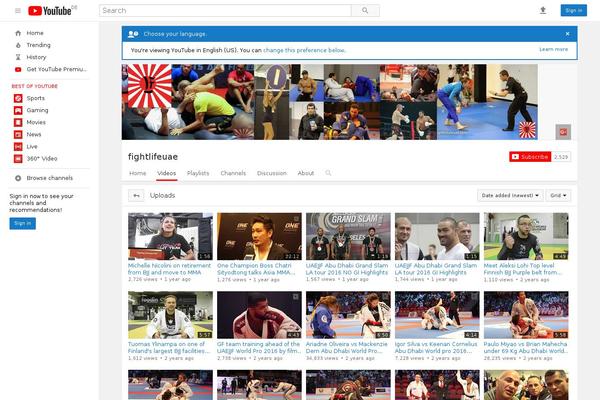
Task: Open the hamburger guide menu
Action: click(18, 11)
